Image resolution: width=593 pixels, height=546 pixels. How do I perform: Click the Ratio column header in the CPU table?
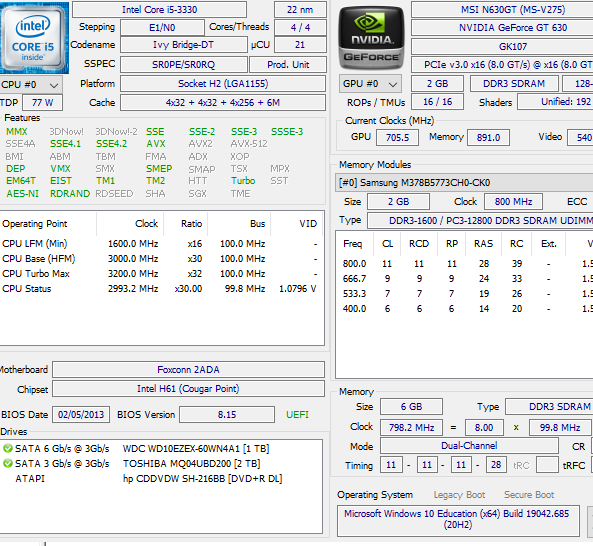[x=185, y=224]
